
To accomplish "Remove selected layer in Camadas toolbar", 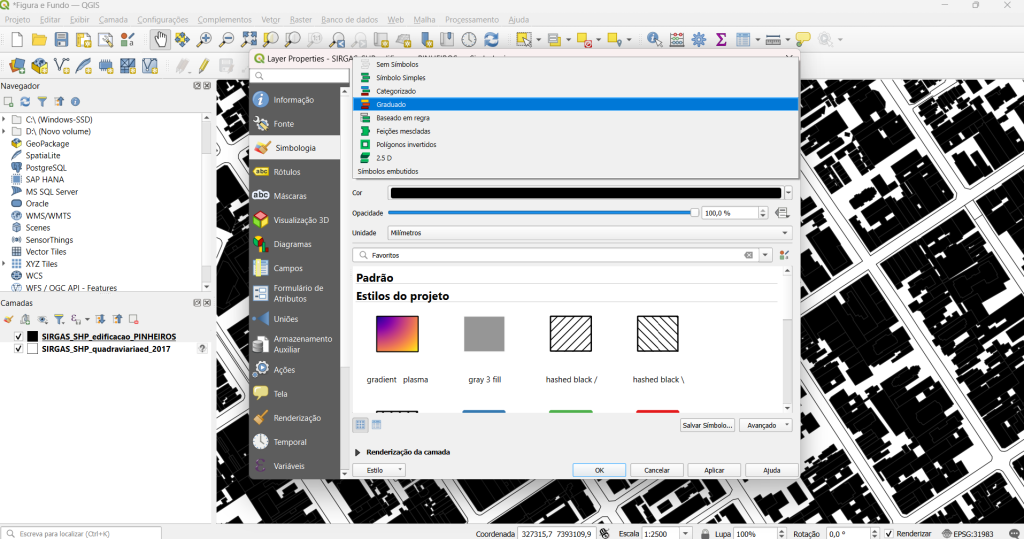I will tap(134, 319).
